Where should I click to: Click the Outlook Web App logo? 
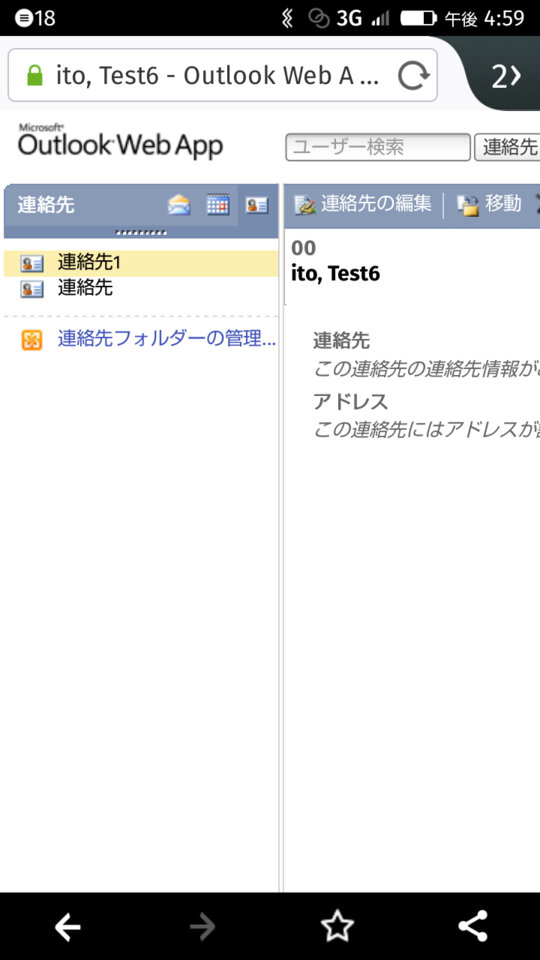tap(121, 141)
